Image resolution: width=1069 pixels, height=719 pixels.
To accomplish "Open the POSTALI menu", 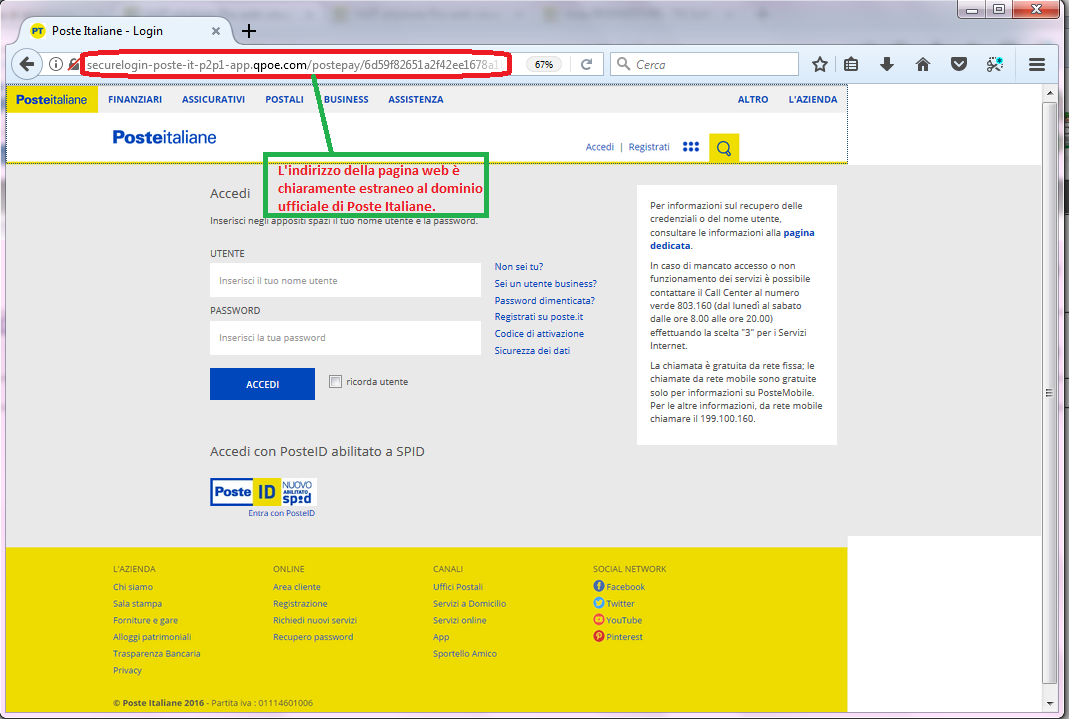I will [x=284, y=100].
